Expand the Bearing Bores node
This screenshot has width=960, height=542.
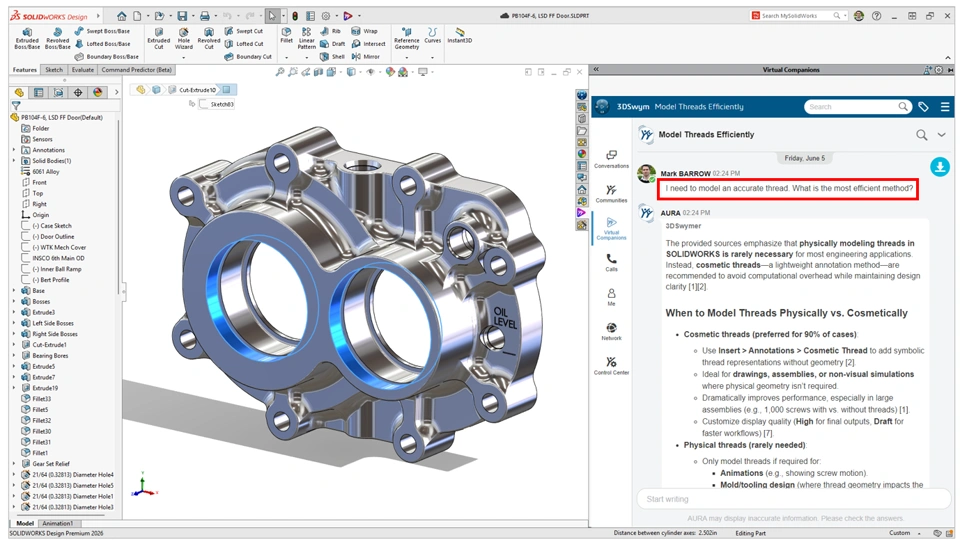tap(14, 355)
